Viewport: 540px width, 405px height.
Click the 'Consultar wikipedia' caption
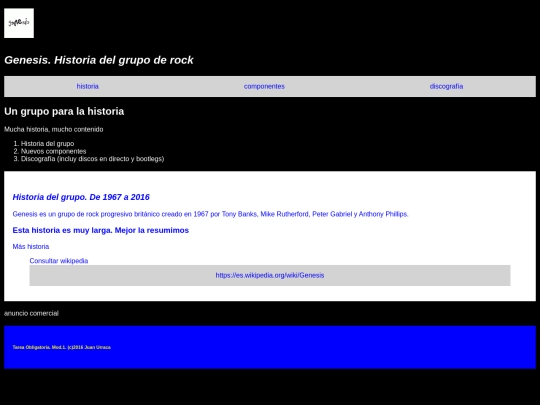click(59, 261)
